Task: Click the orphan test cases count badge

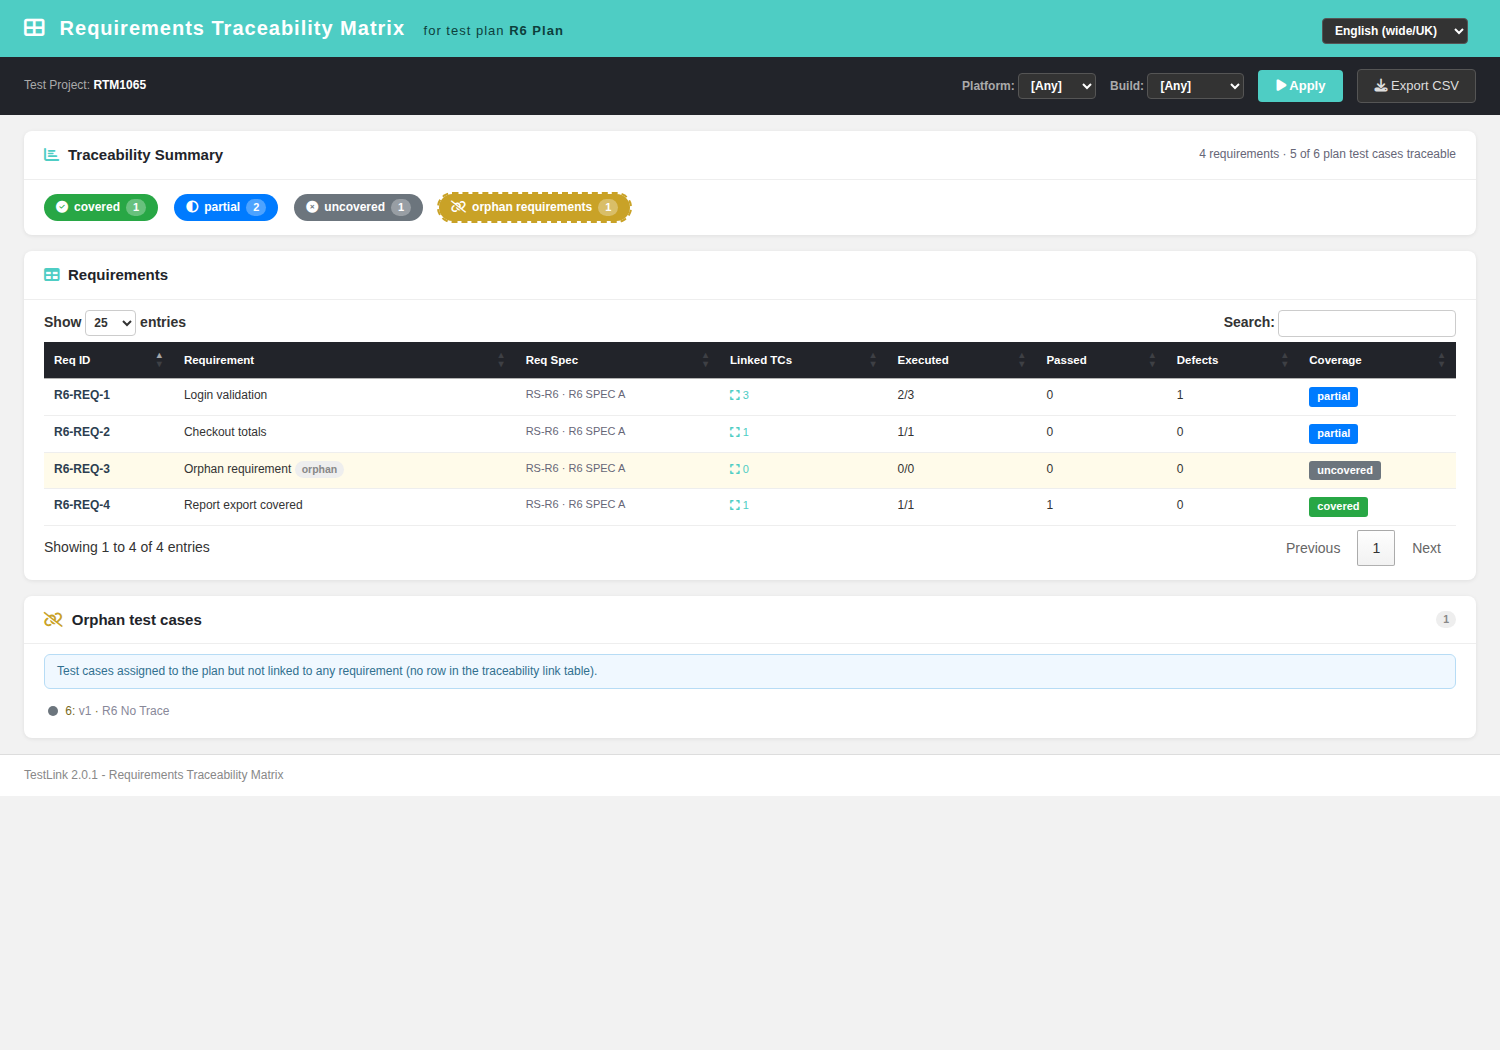Action: 1446,619
